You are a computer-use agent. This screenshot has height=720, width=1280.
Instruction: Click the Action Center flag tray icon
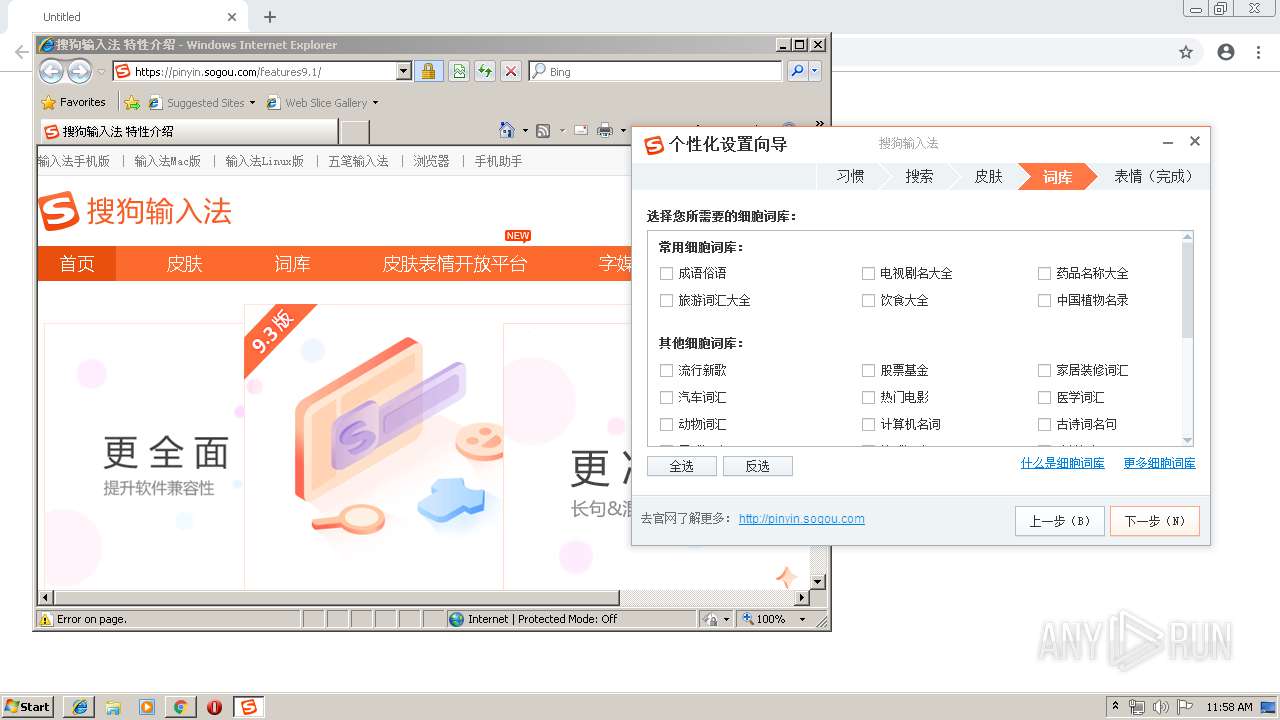1185,707
